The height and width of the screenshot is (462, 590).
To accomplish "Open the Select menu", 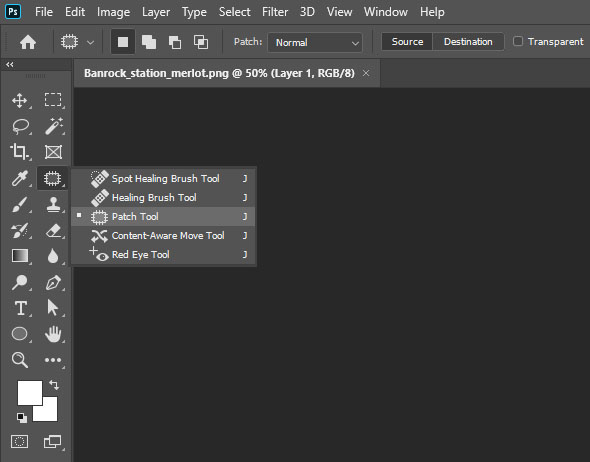I will (234, 12).
